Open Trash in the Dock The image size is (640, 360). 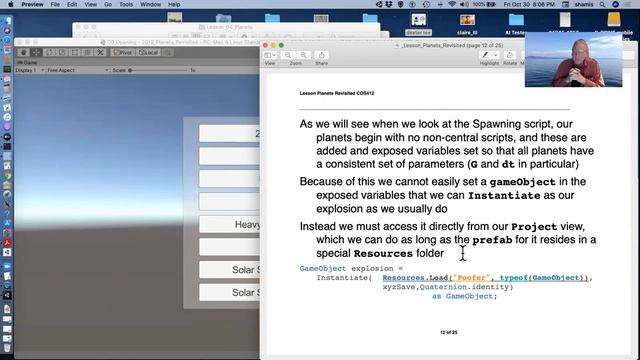[7, 348]
